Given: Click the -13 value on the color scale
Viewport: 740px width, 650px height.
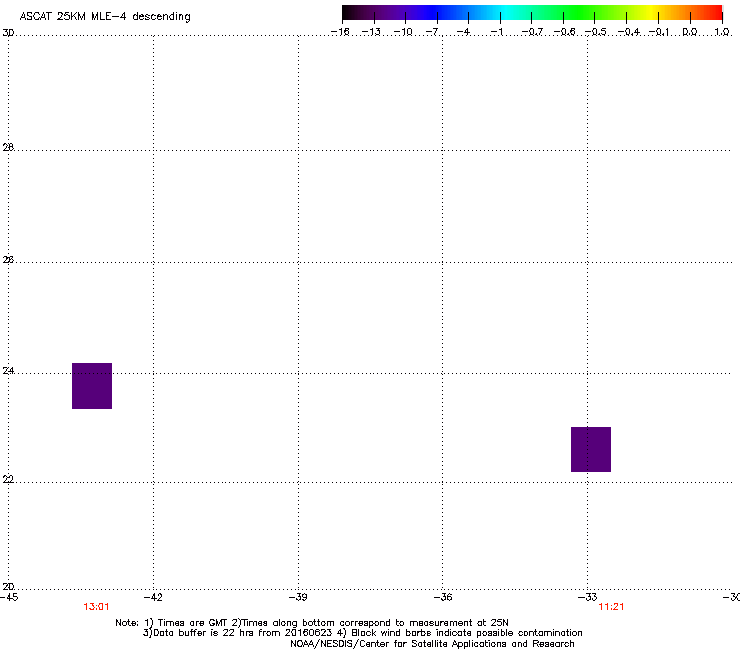Looking at the screenshot, I should point(371,32).
